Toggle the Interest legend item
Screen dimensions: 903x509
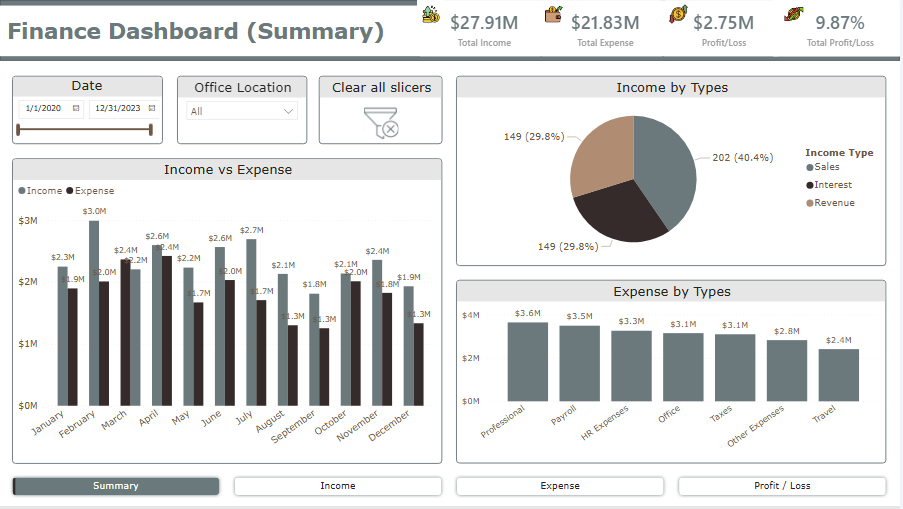pos(832,185)
